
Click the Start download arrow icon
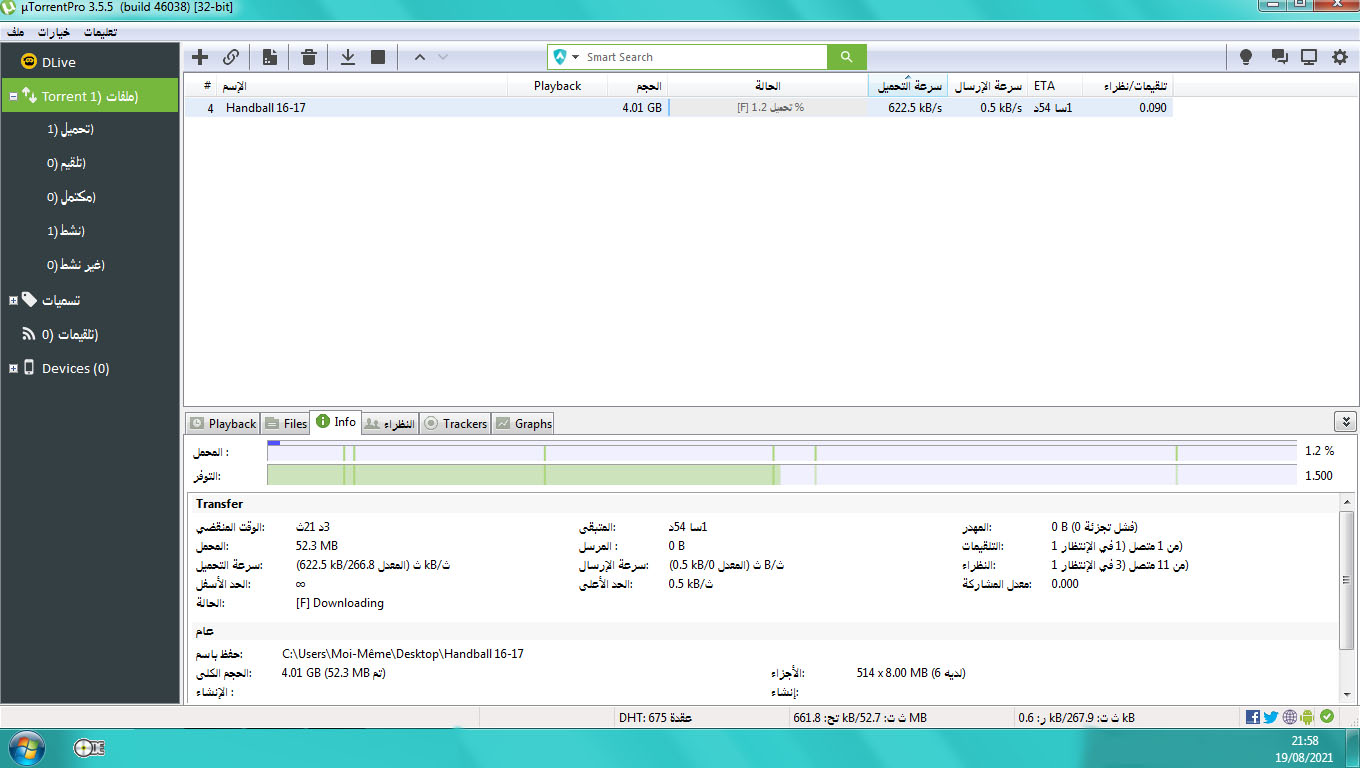(x=348, y=57)
